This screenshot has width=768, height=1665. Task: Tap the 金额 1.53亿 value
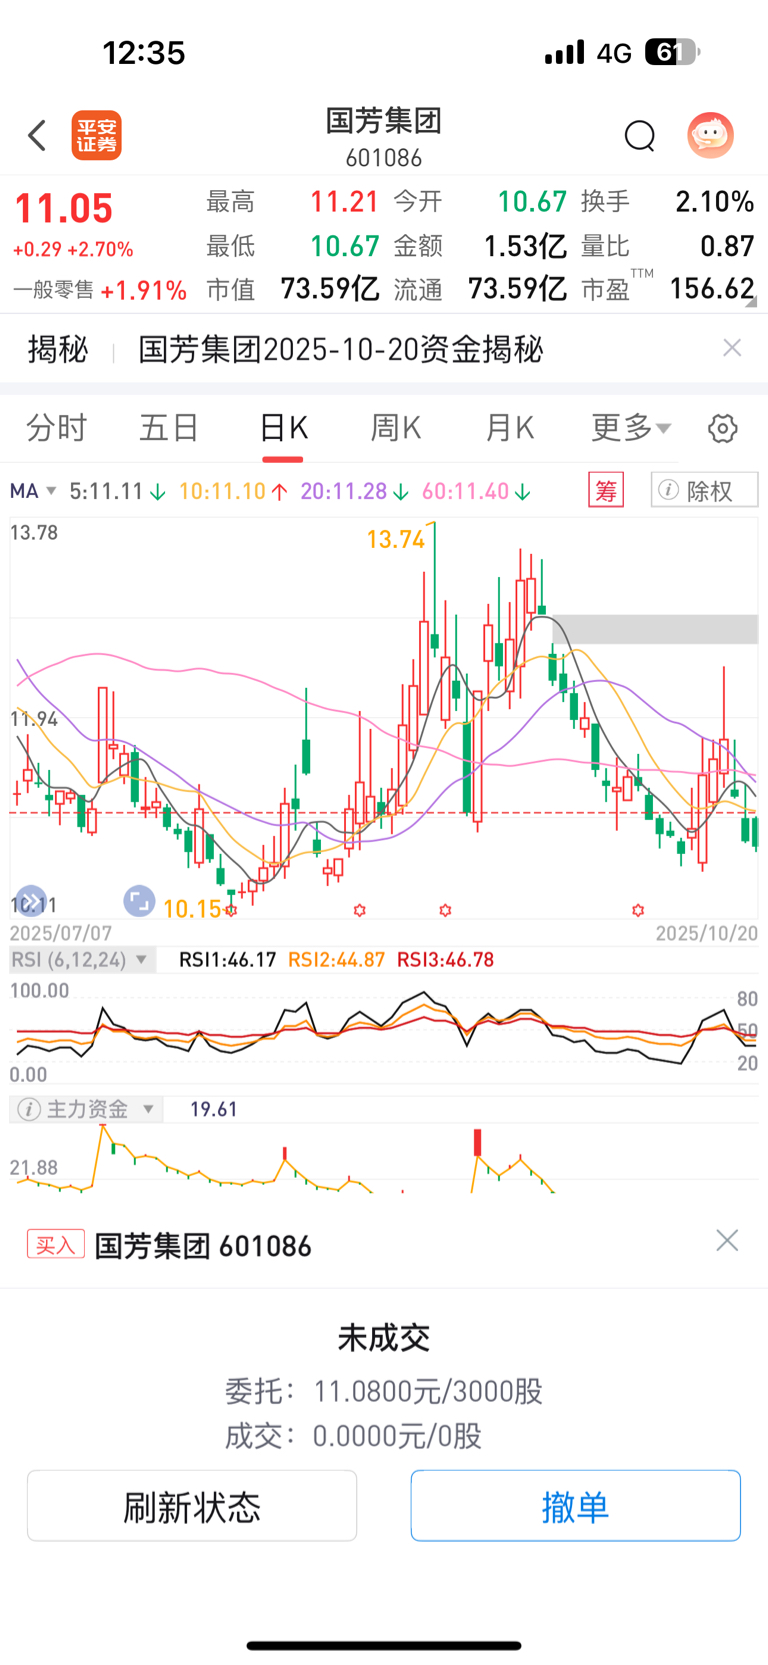point(525,246)
